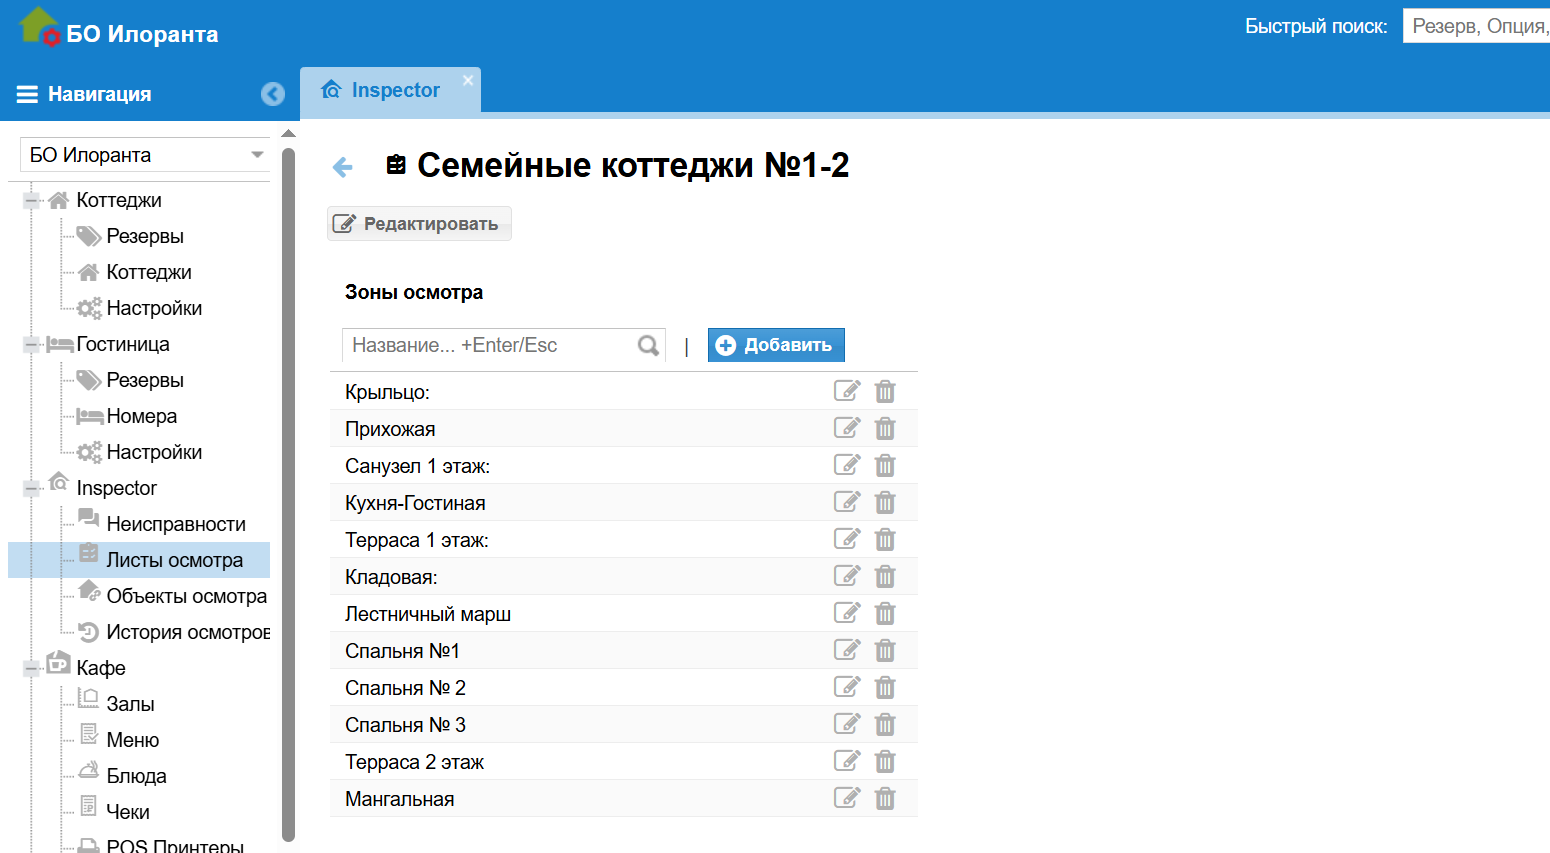Click the trash icon next to Мангальная
1550x853 pixels.
(x=885, y=798)
